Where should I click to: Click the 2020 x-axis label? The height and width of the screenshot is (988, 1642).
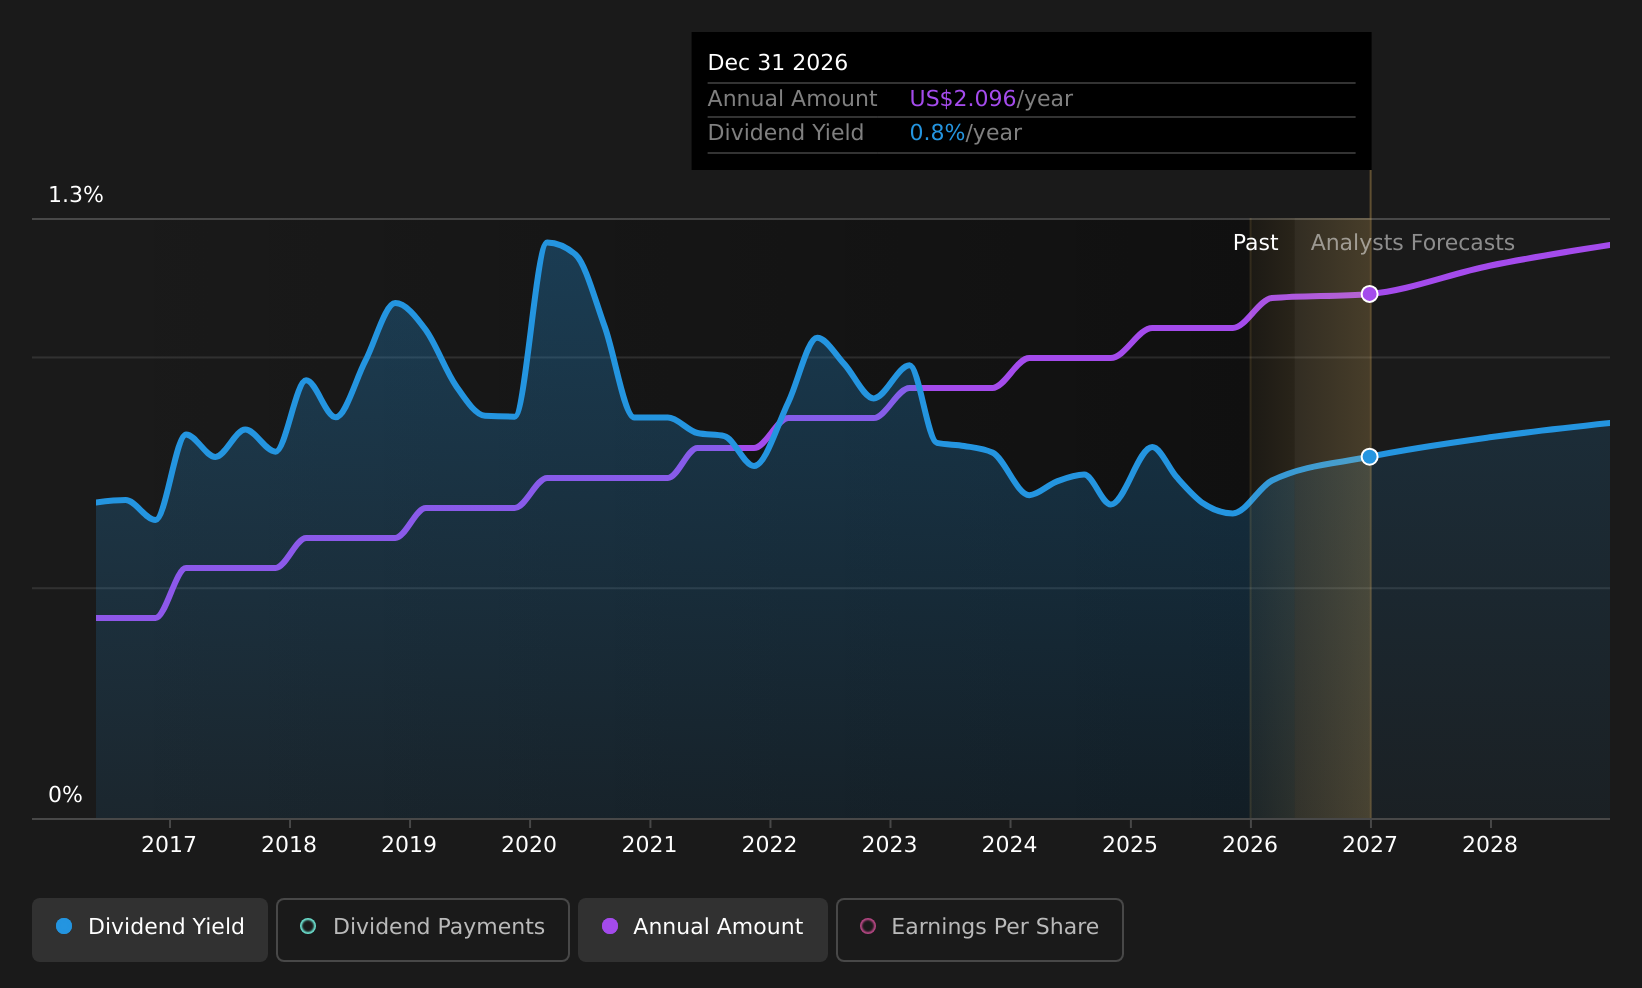click(x=529, y=845)
